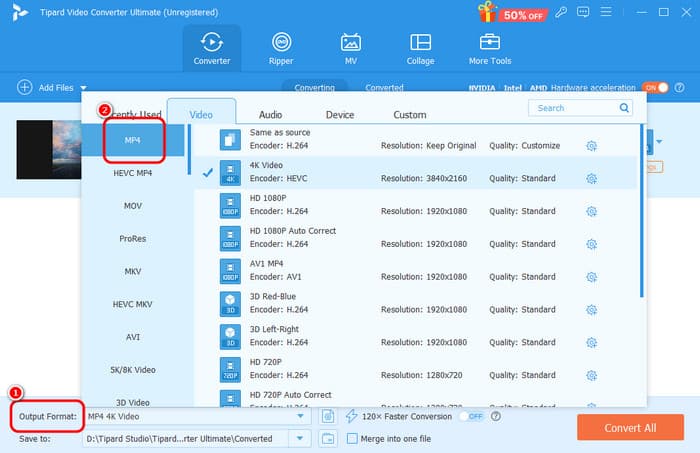Select ProRes format category
The height and width of the screenshot is (453, 700).
pos(133,238)
